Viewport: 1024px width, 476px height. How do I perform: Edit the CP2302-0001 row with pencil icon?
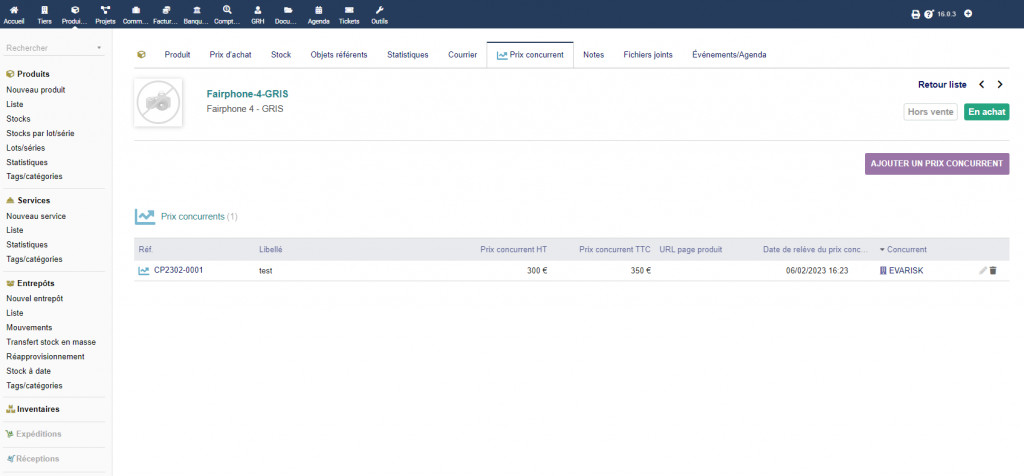tap(983, 270)
